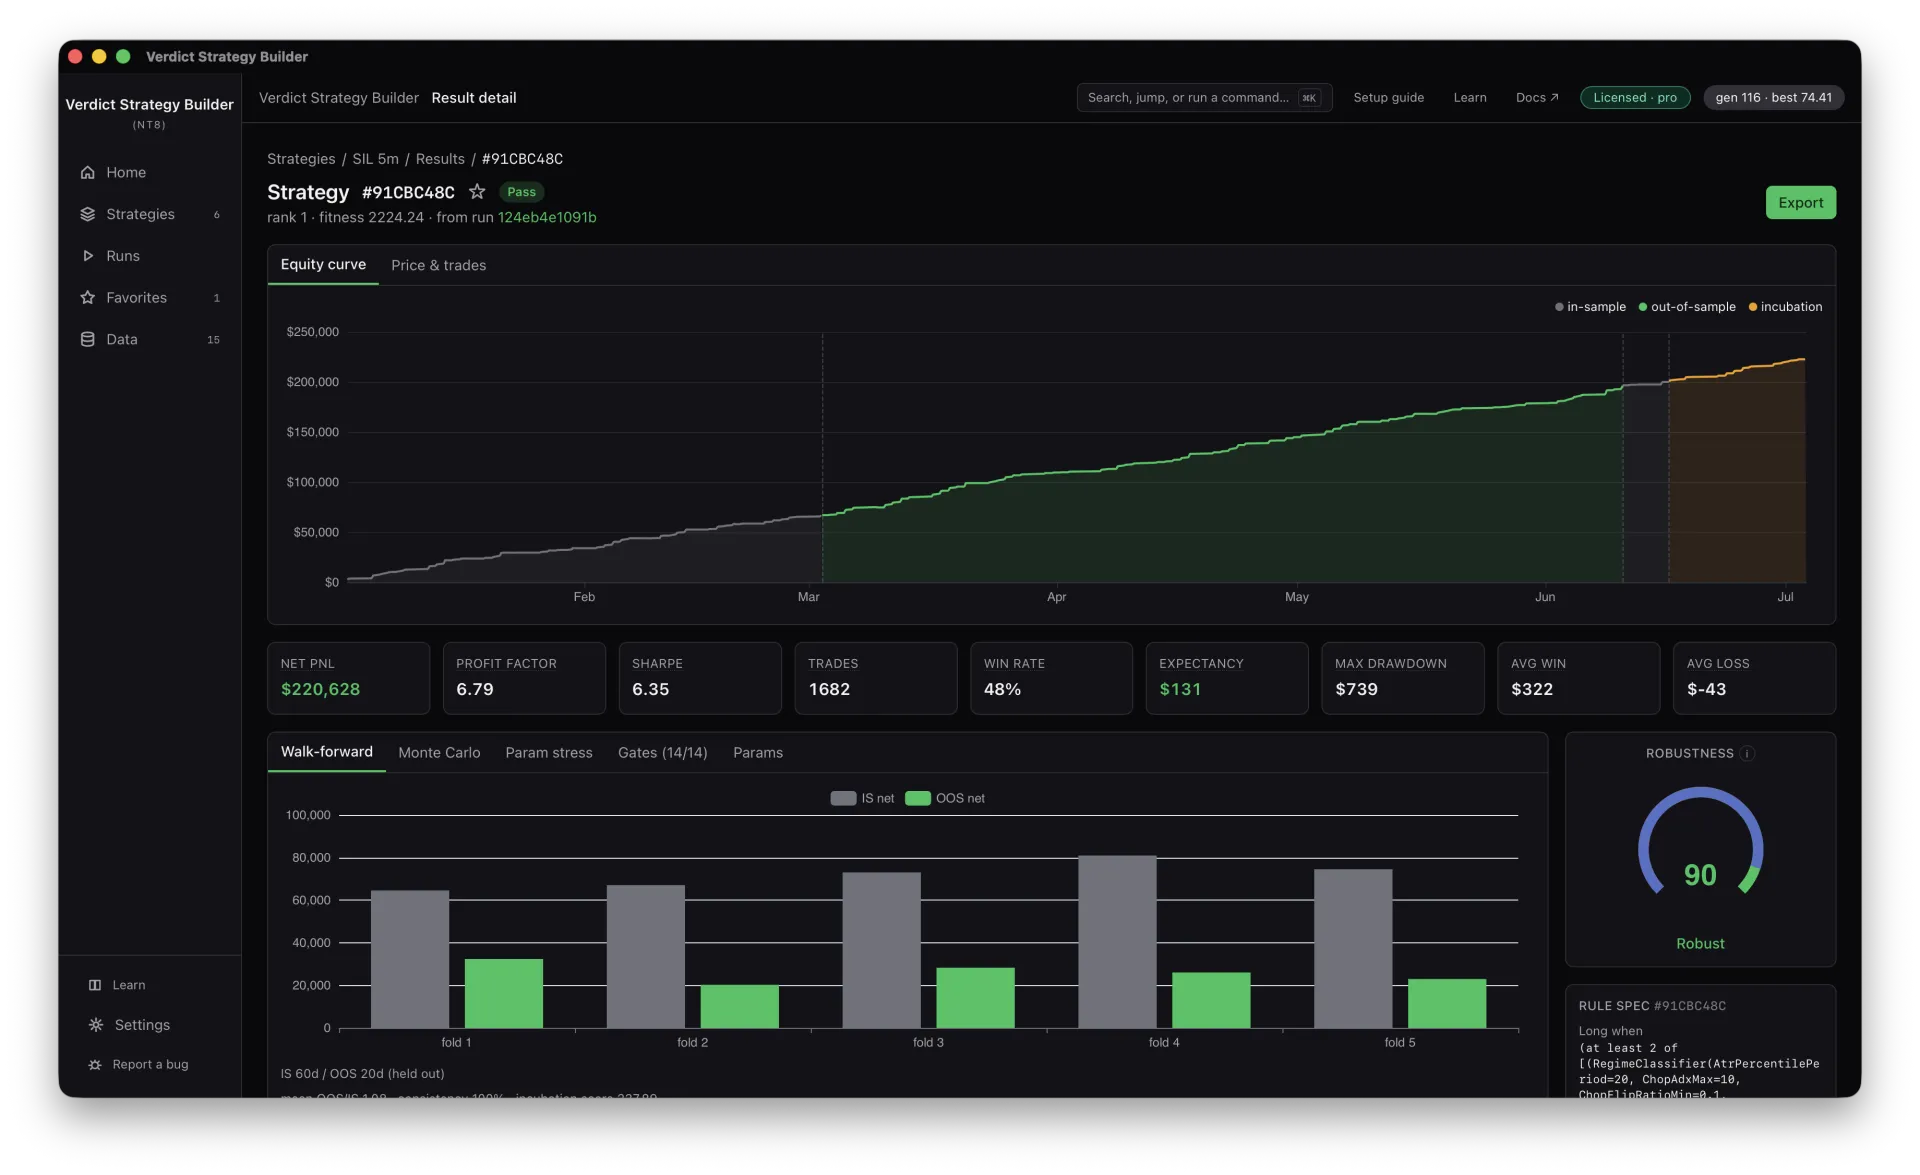The image size is (1920, 1175).
Task: Click the Learn link in top bar
Action: pos(1470,98)
